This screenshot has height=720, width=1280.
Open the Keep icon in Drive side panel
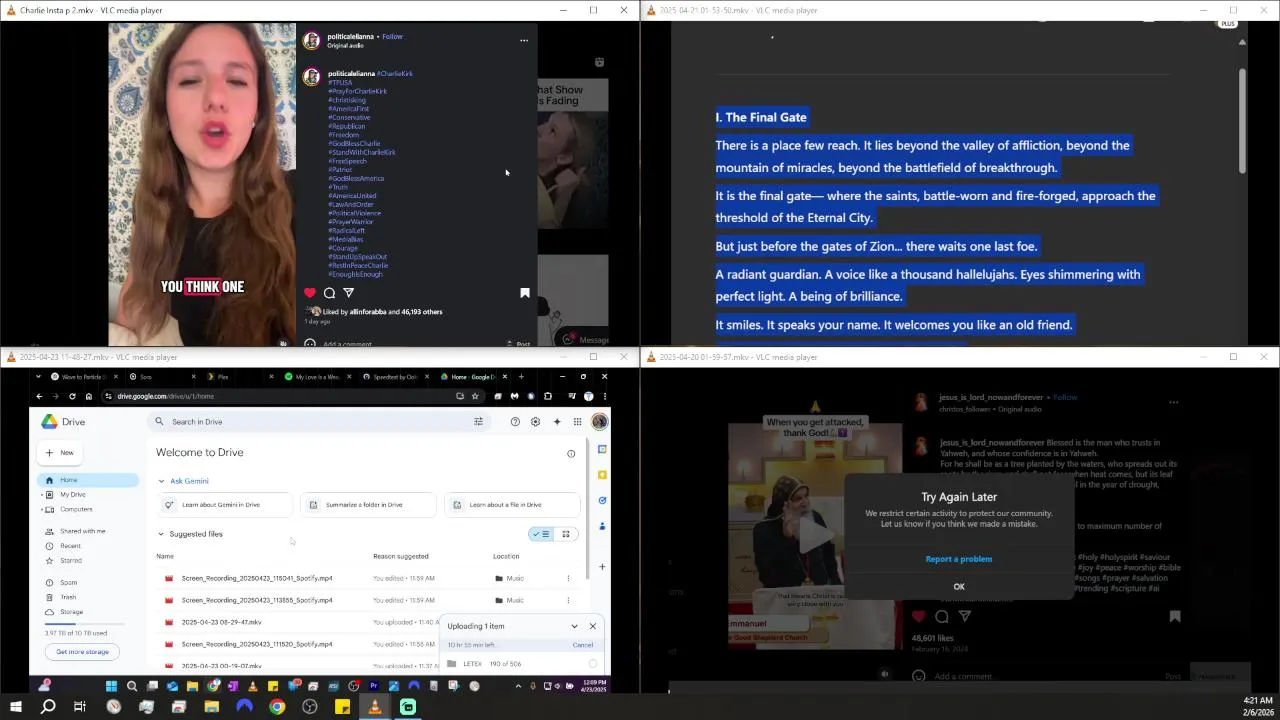[x=602, y=474]
